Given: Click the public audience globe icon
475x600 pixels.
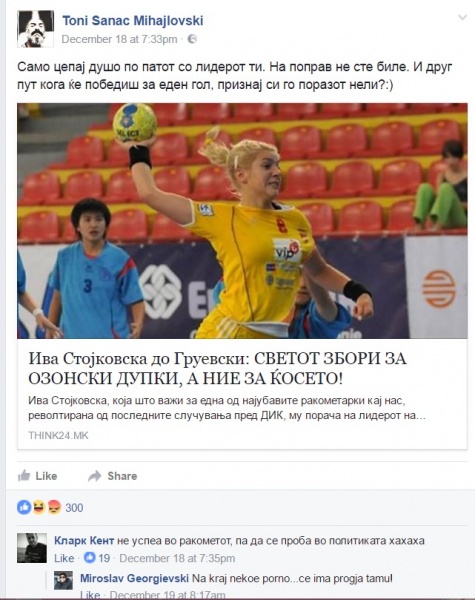Looking at the screenshot, I should (x=192, y=39).
